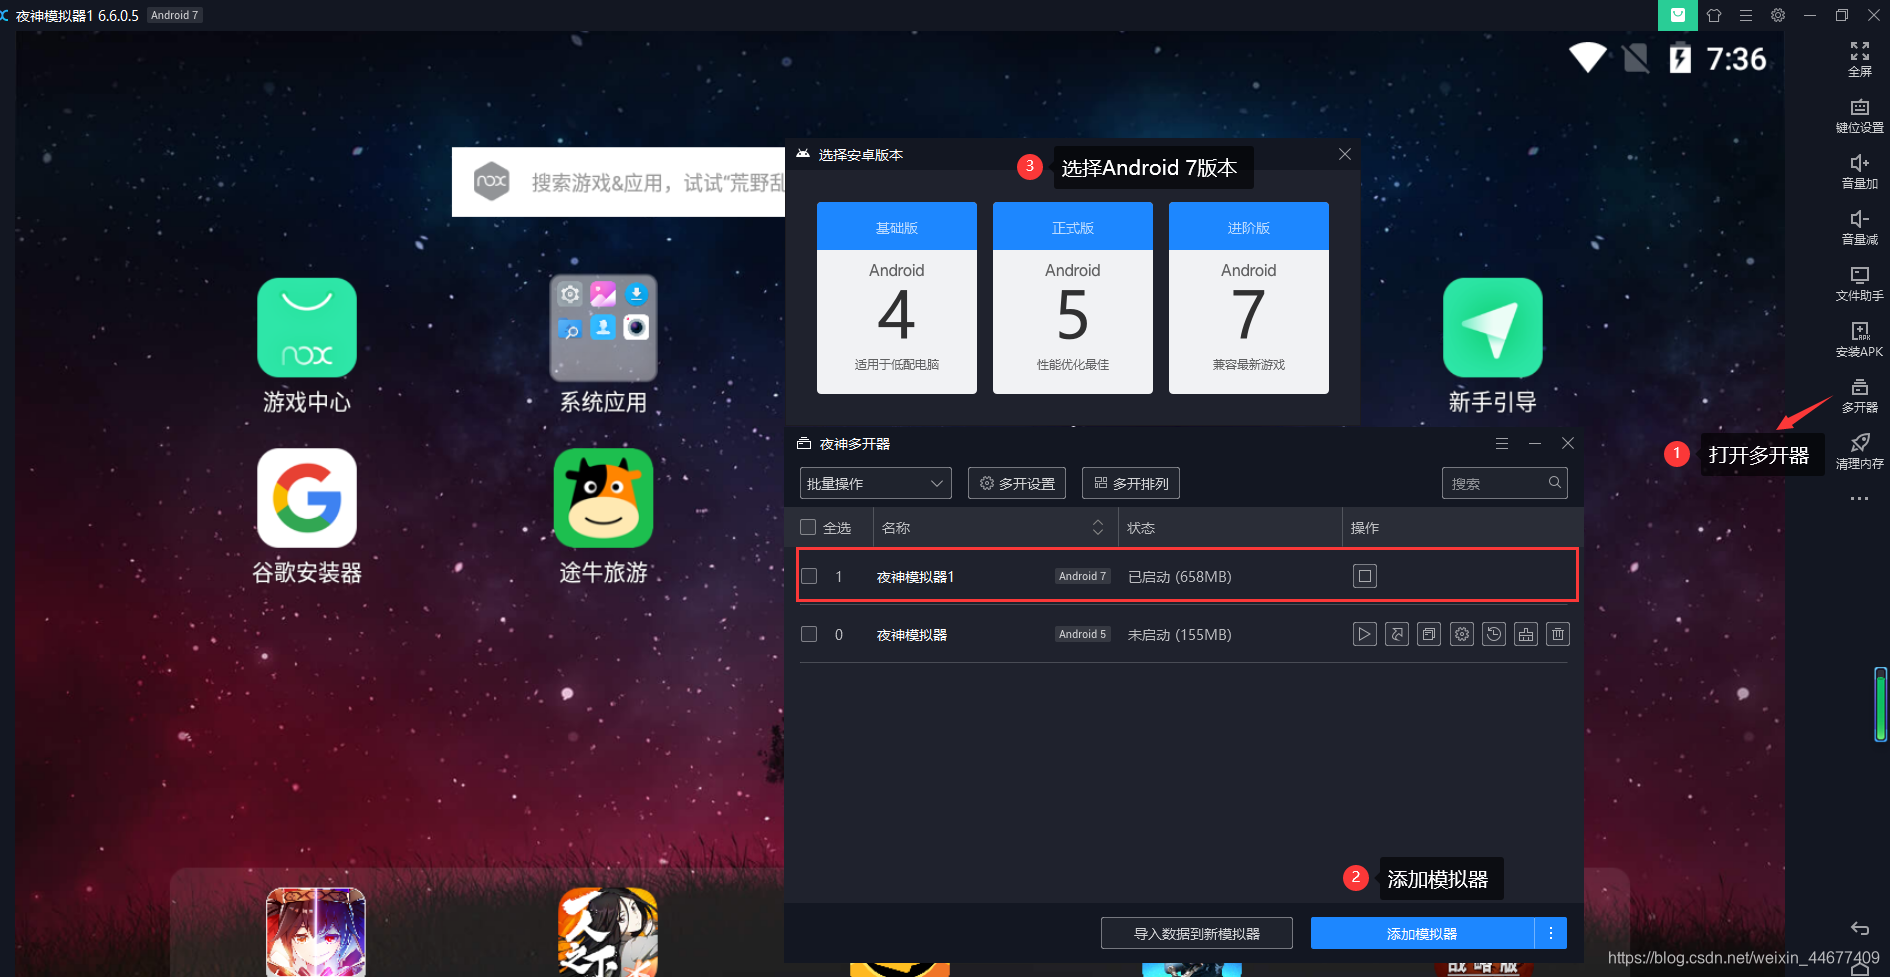
Task: Click the Wi-Fi icon in the Android status bar
Action: [1588, 58]
